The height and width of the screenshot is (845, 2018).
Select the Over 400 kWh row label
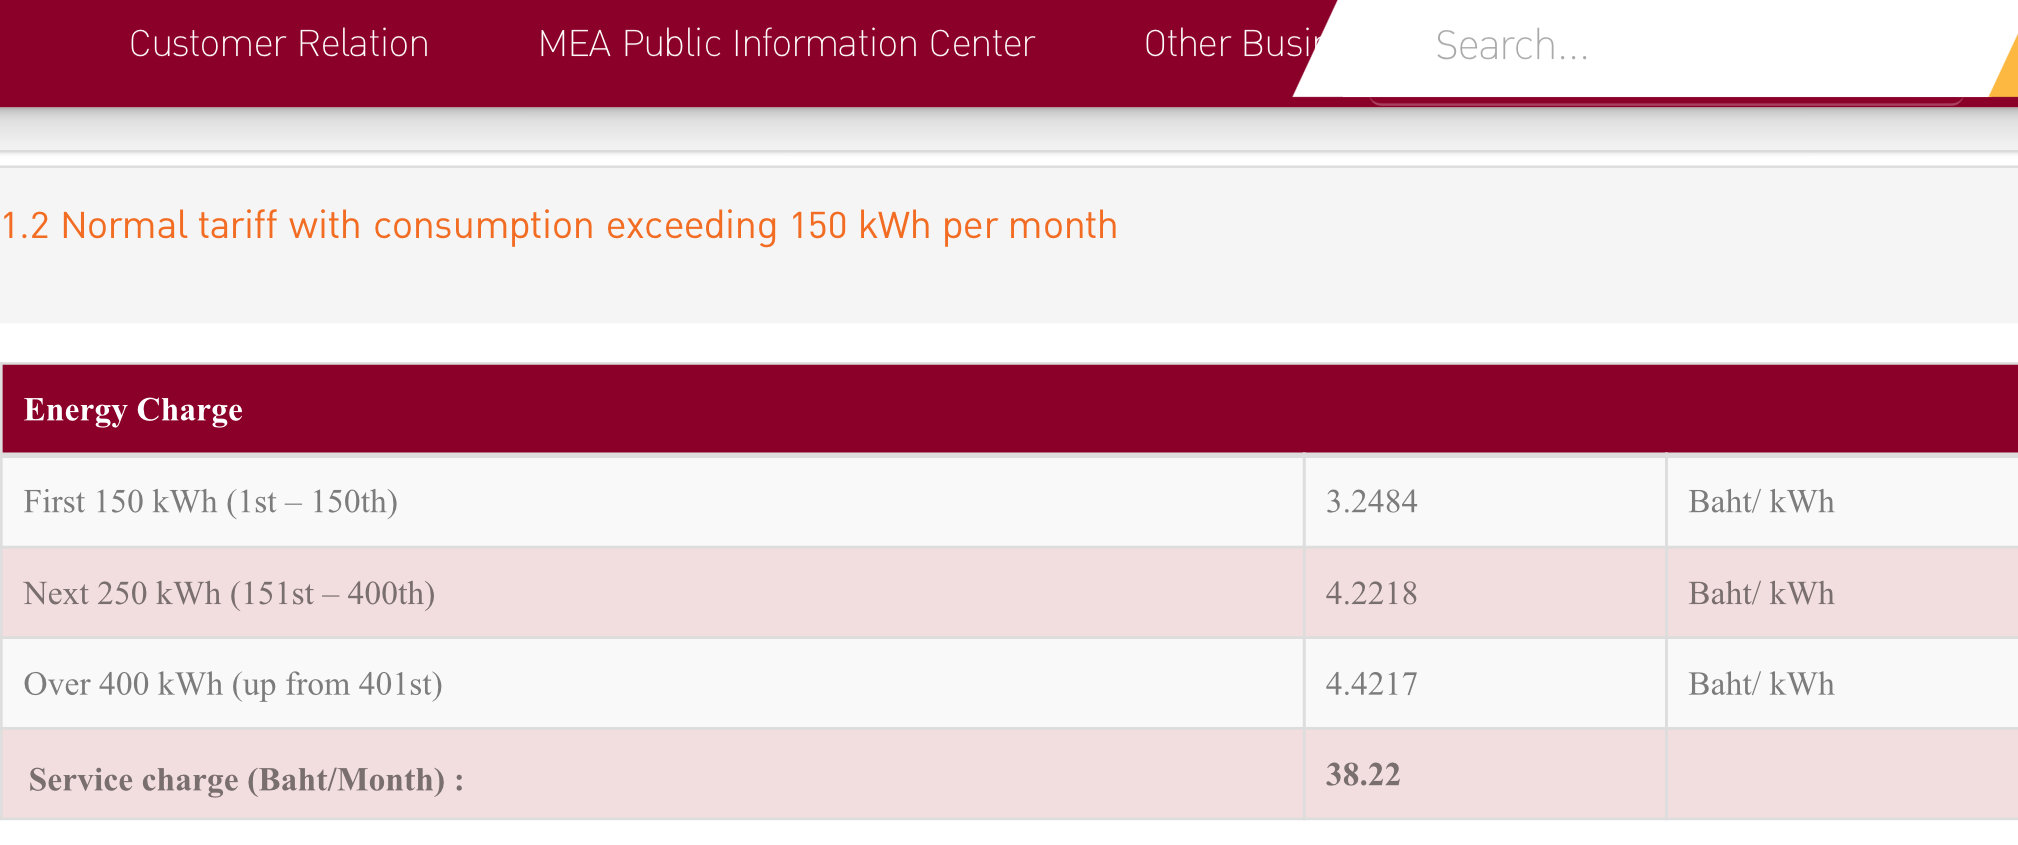coord(233,685)
